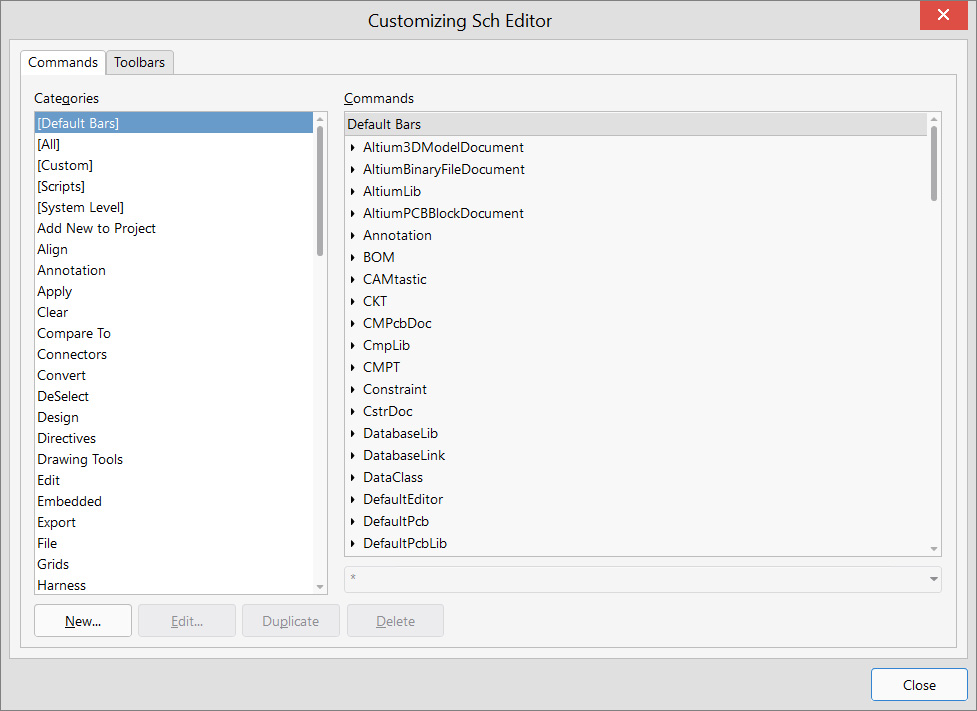The width and height of the screenshot is (977, 711).
Task: Click the CmpLib command entry
Action: 386,345
